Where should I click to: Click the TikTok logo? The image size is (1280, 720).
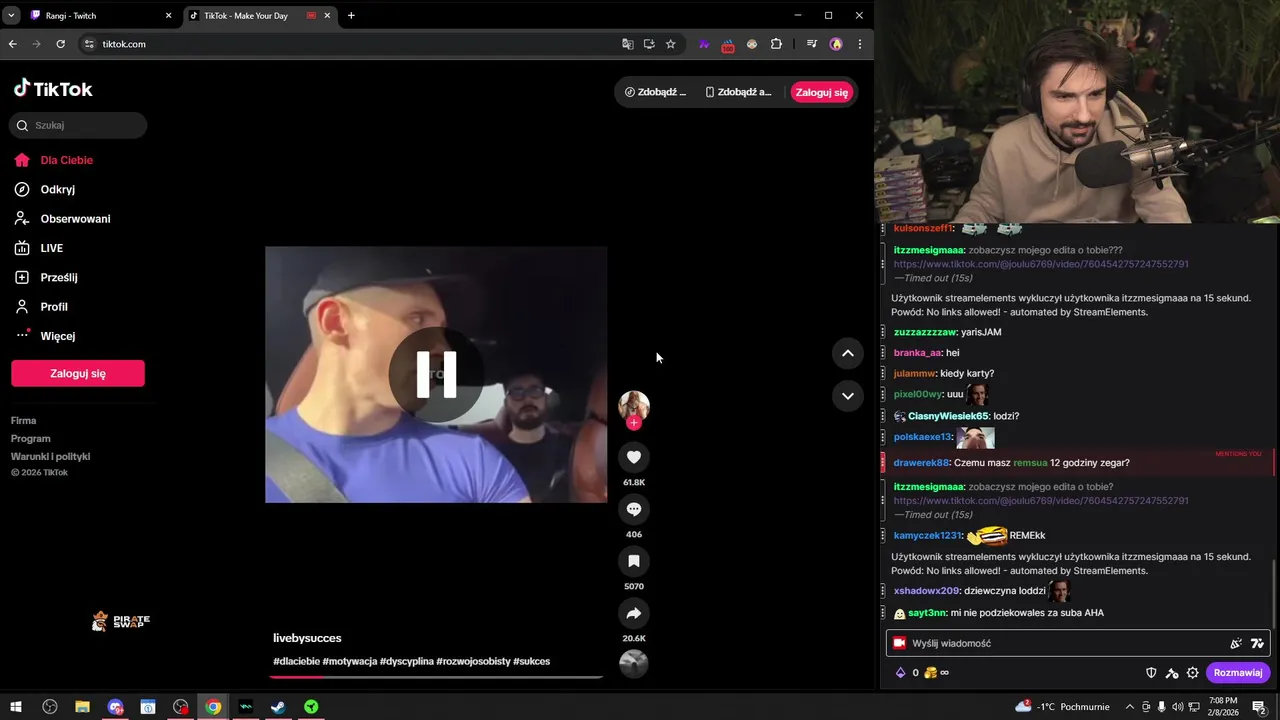click(53, 89)
